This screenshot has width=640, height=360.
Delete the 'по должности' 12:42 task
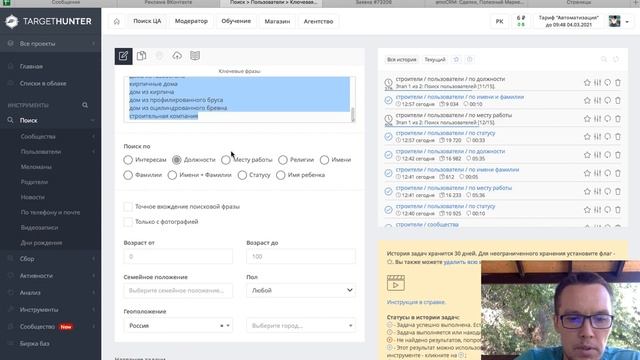pyautogui.click(x=618, y=155)
